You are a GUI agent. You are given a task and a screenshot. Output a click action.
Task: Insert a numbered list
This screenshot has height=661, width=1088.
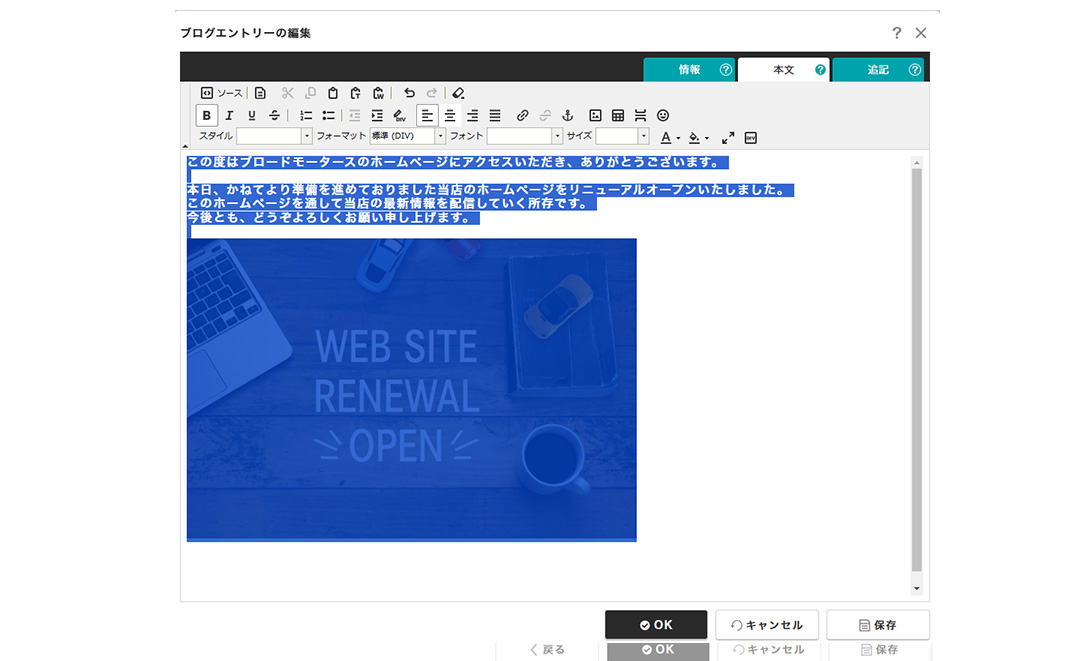[x=306, y=116]
